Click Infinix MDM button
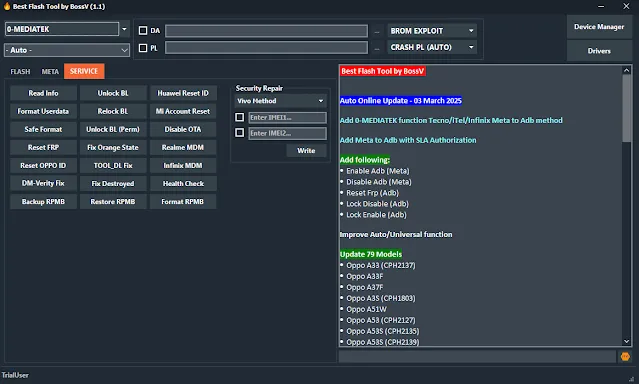This screenshot has width=639, height=384. click(183, 166)
